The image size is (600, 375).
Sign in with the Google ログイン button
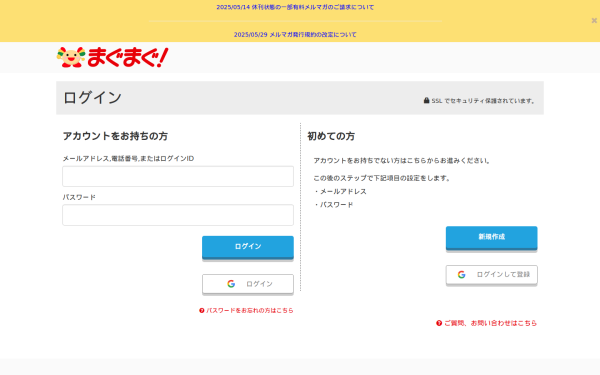(248, 284)
